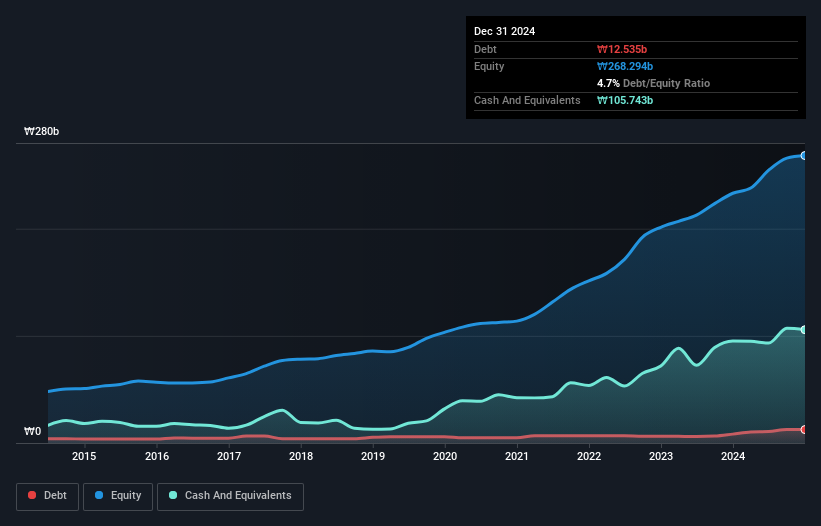
Task: Click the ₩268.294b equity value in tooltip
Action: 625,66
